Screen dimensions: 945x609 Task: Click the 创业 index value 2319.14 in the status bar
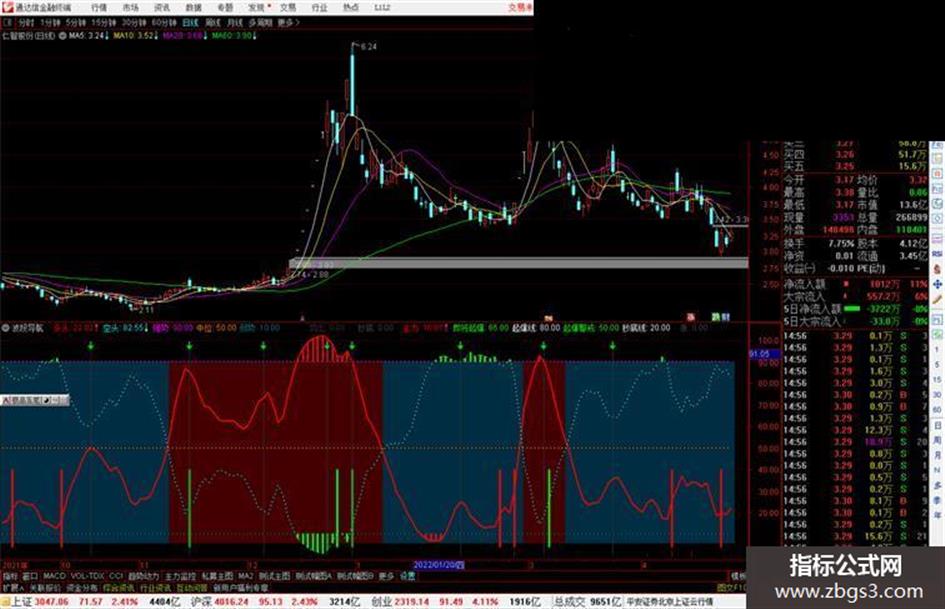point(412,602)
